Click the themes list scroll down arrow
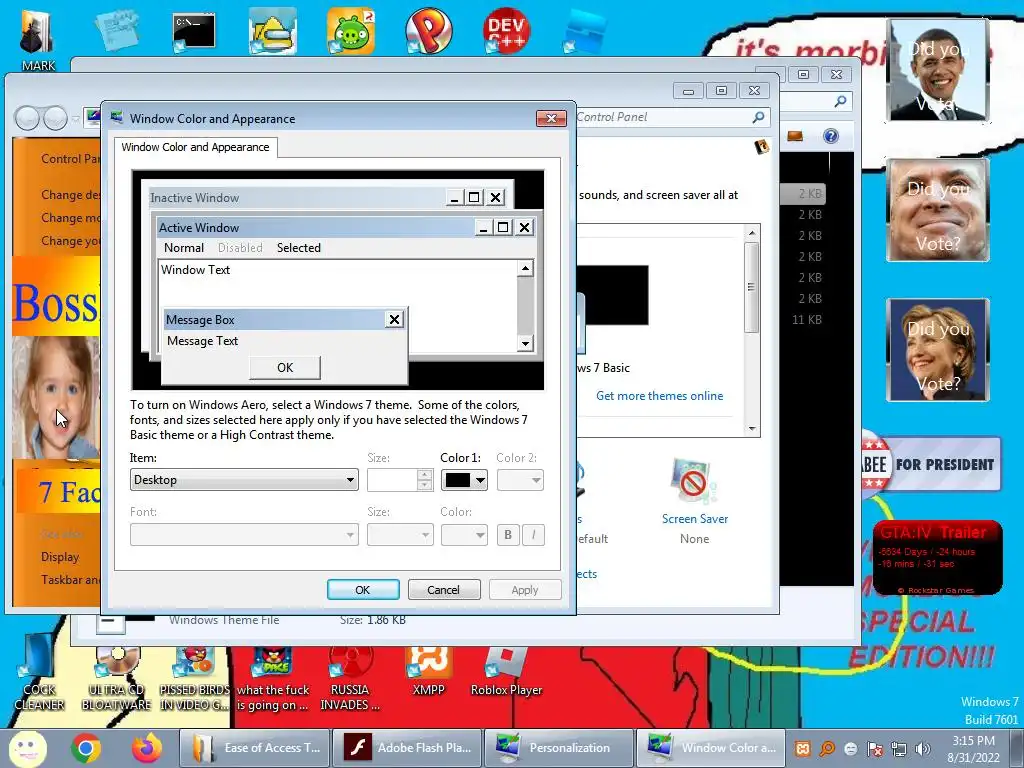This screenshot has width=1024, height=768. click(x=752, y=429)
